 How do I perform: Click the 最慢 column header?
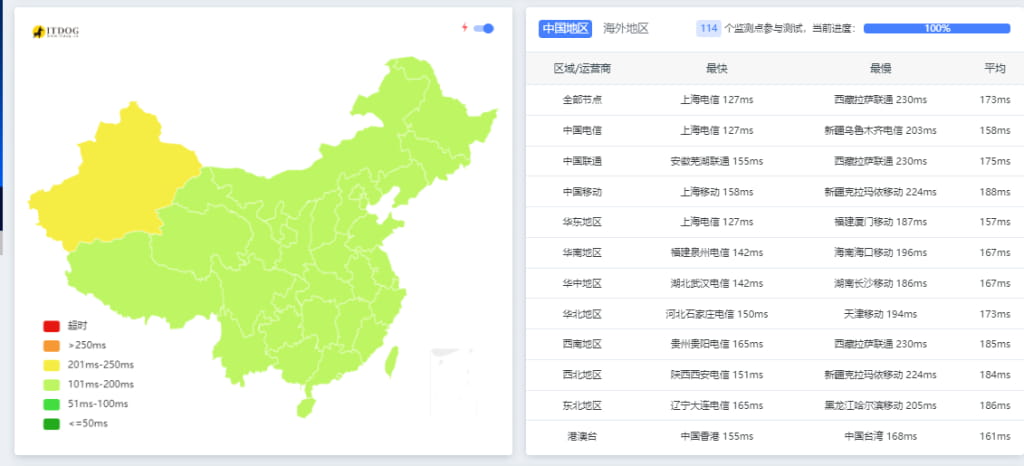880,69
